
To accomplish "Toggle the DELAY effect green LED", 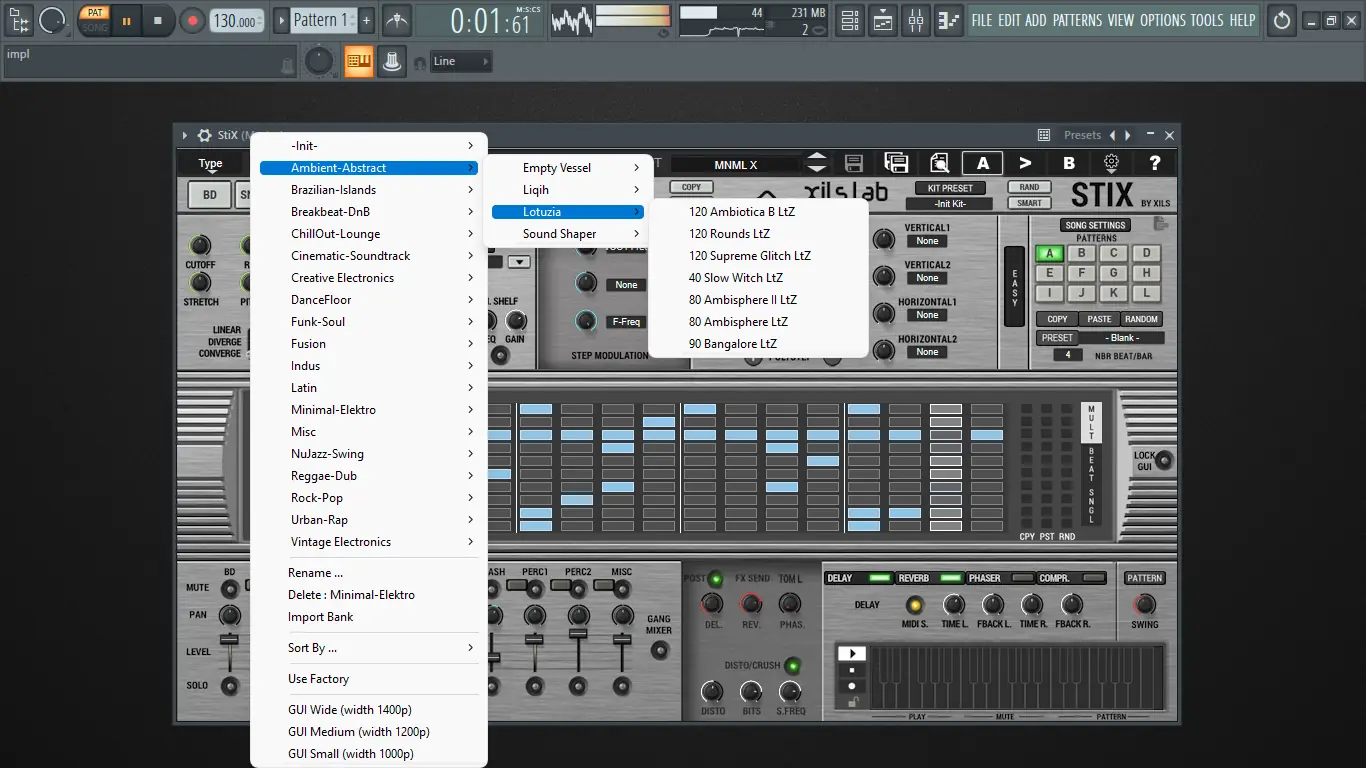I will coord(879,578).
